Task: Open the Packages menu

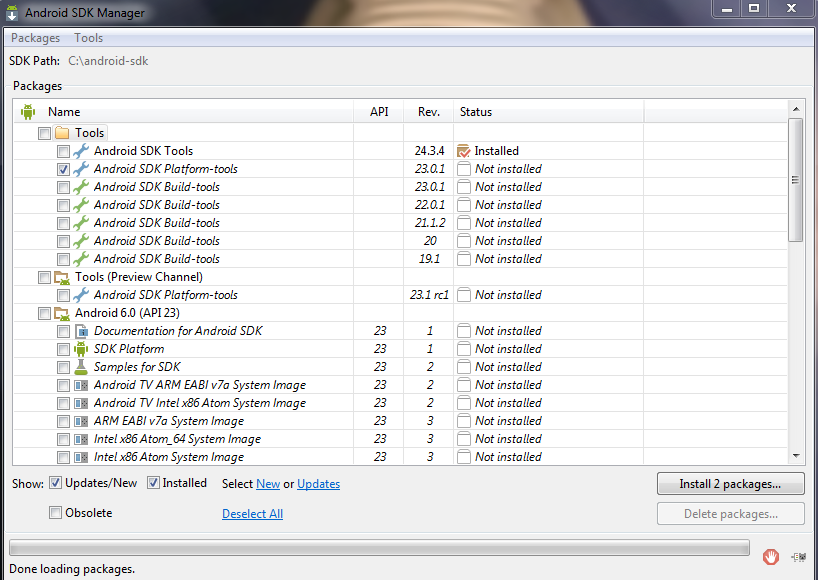Action: click(x=35, y=38)
